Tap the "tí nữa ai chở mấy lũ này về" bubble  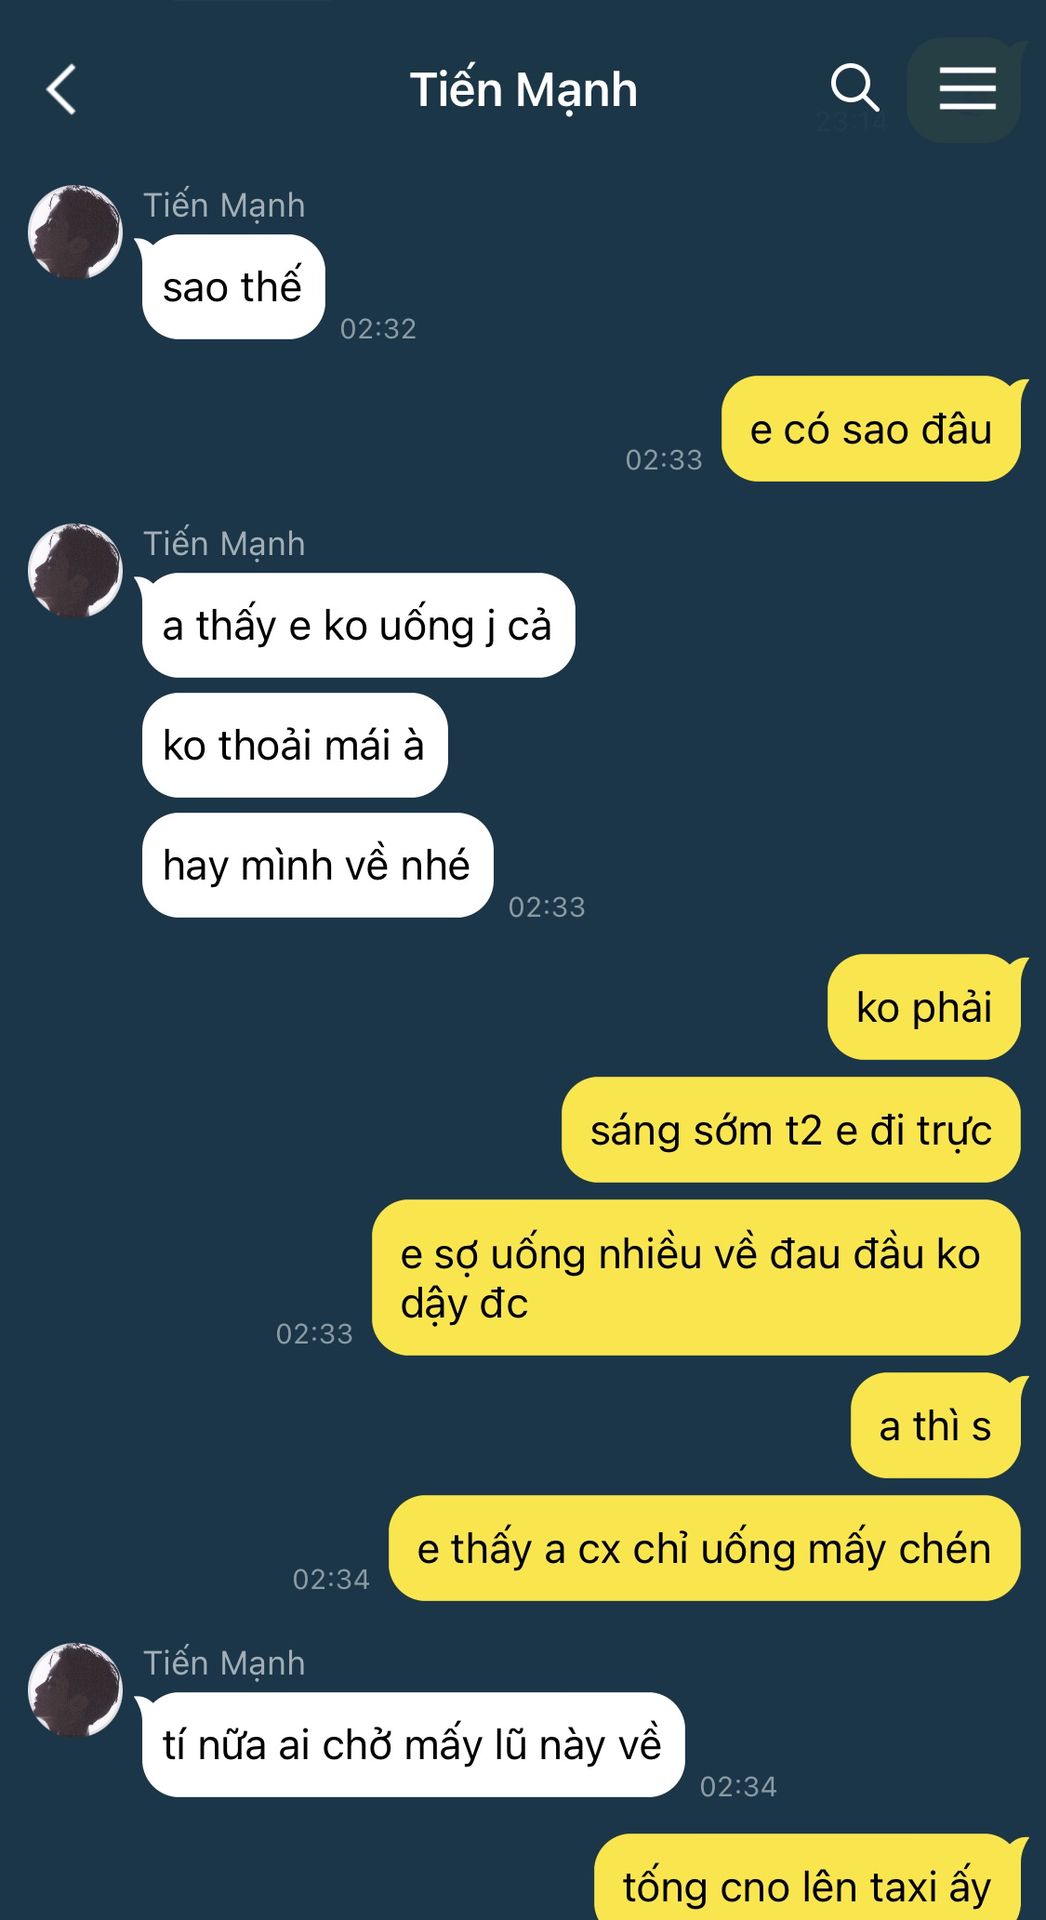pyautogui.click(x=413, y=1745)
